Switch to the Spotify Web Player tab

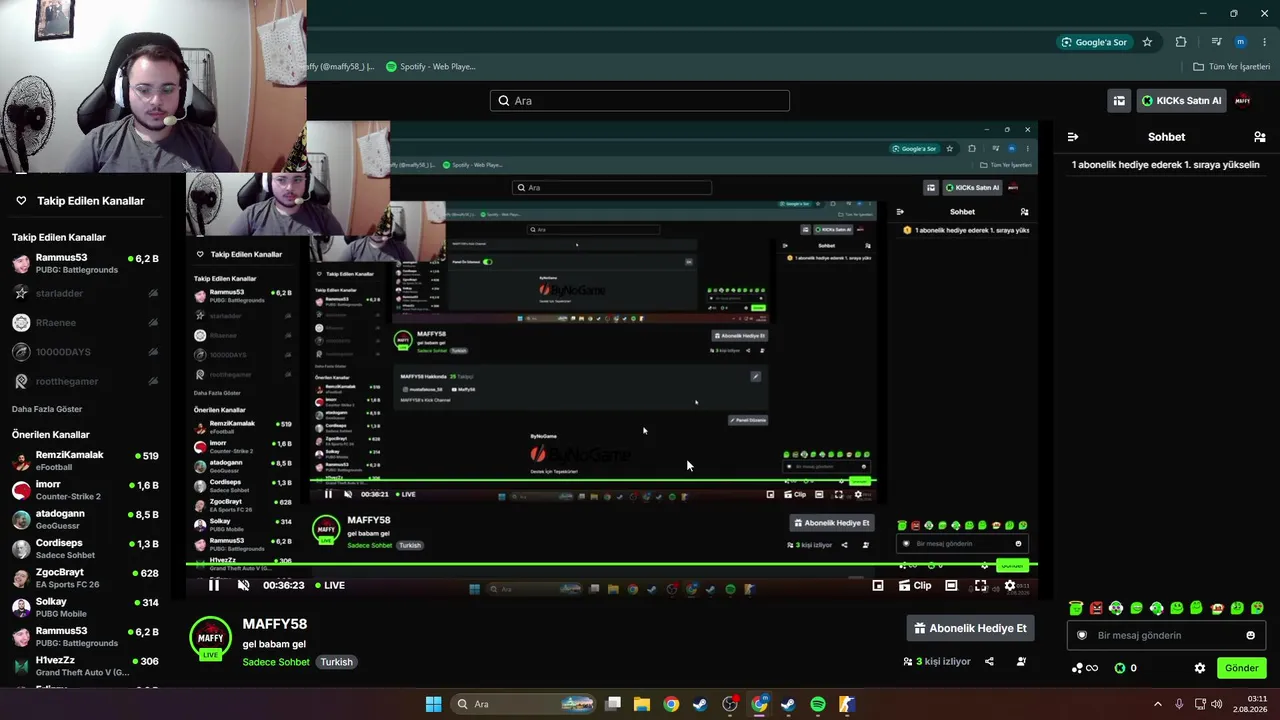(x=431, y=67)
